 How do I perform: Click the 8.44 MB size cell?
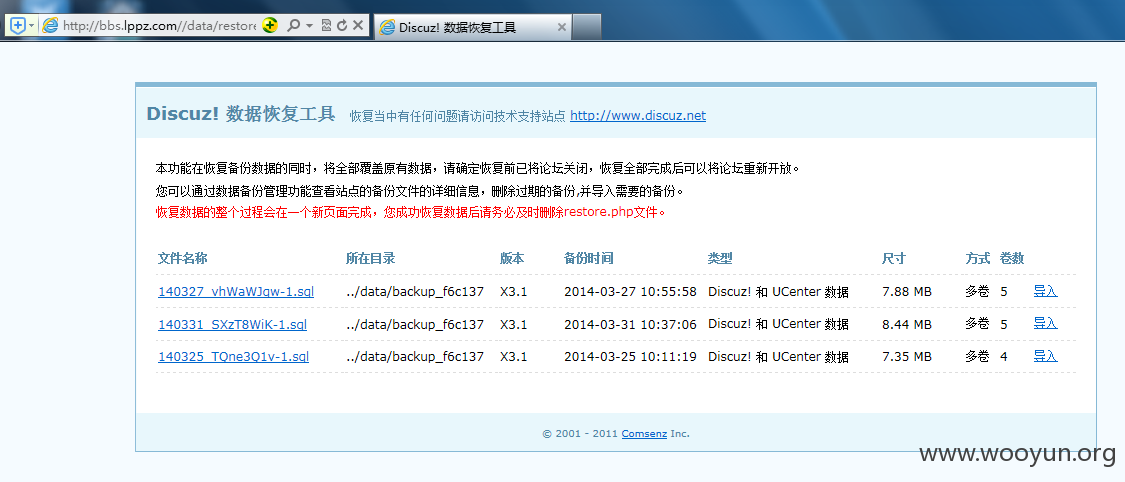tap(907, 324)
